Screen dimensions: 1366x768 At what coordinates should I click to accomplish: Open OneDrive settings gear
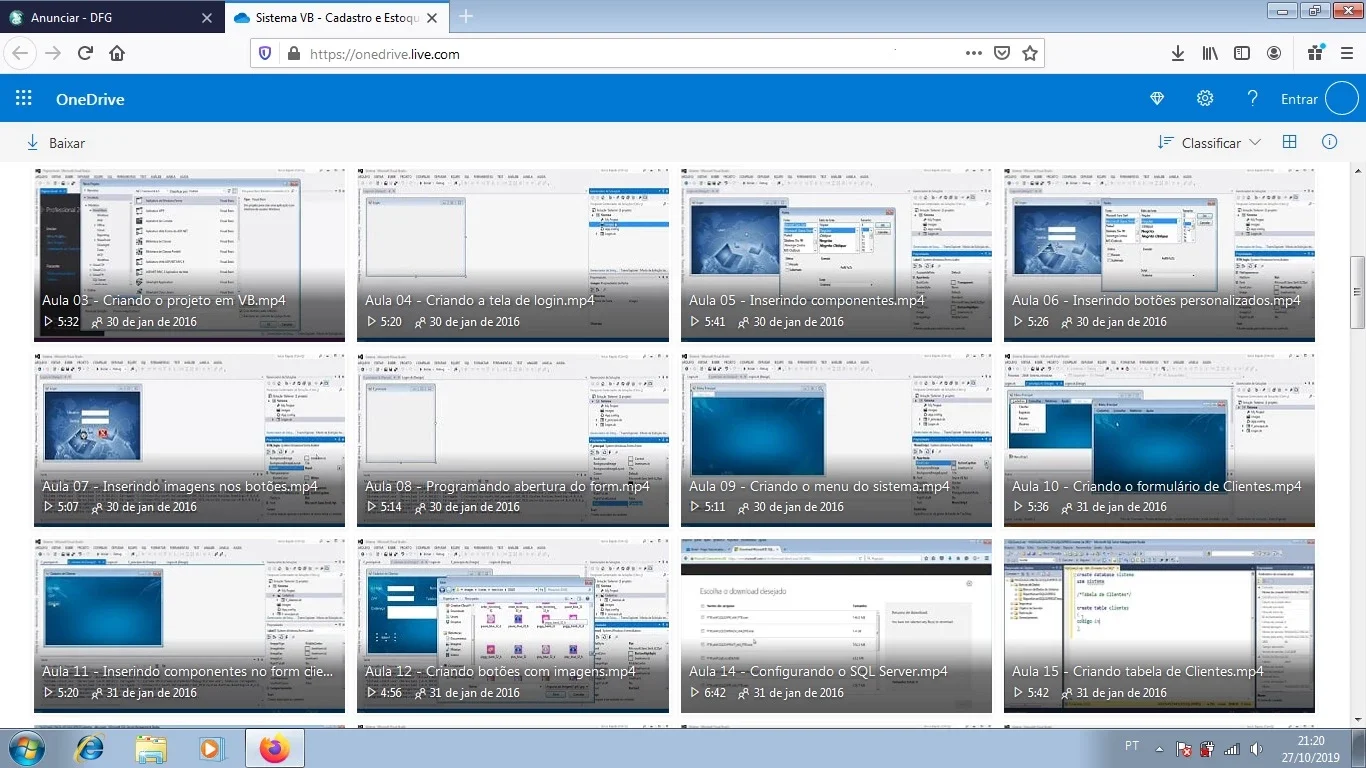coord(1205,99)
